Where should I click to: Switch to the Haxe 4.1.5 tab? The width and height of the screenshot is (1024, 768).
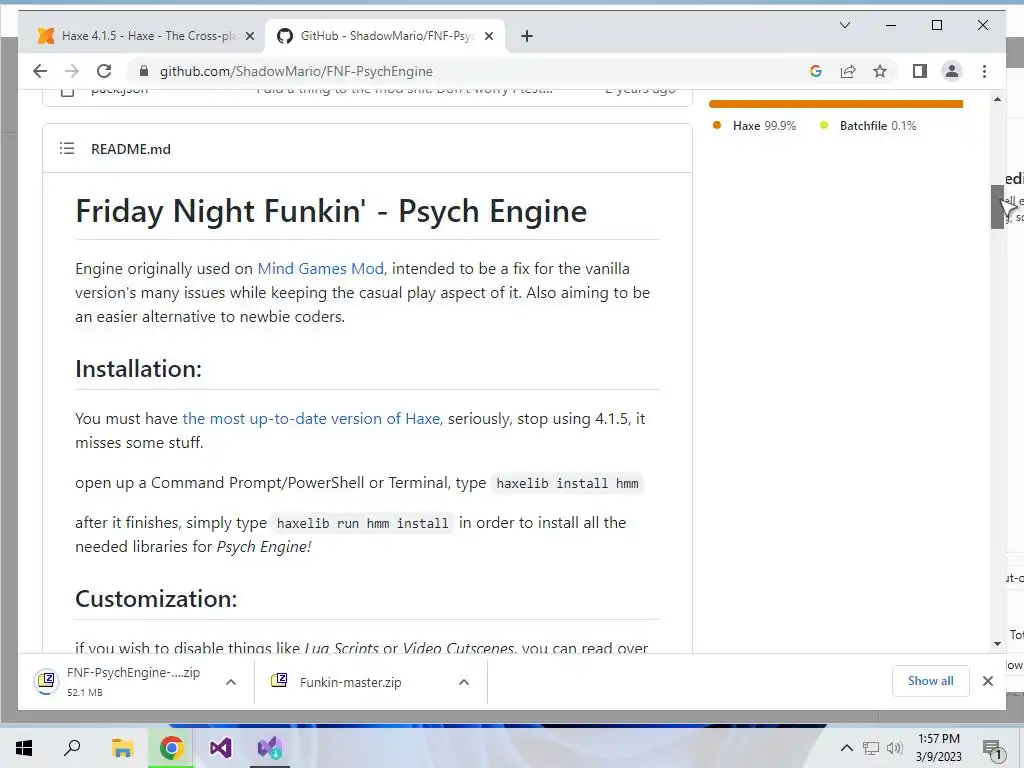click(145, 36)
